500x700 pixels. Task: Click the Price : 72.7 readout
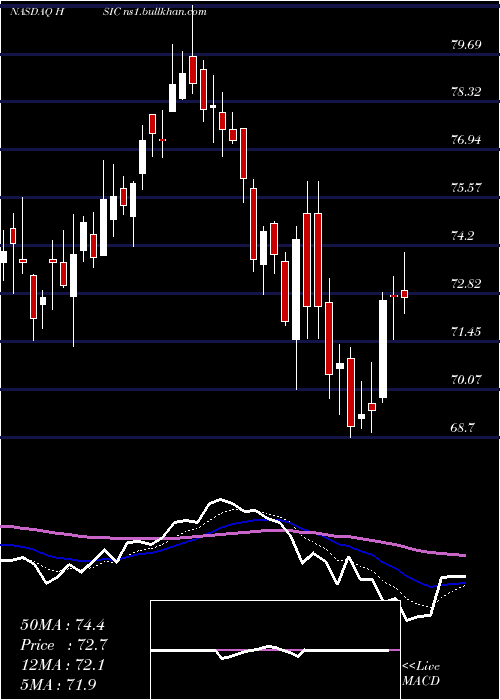pos(63,645)
